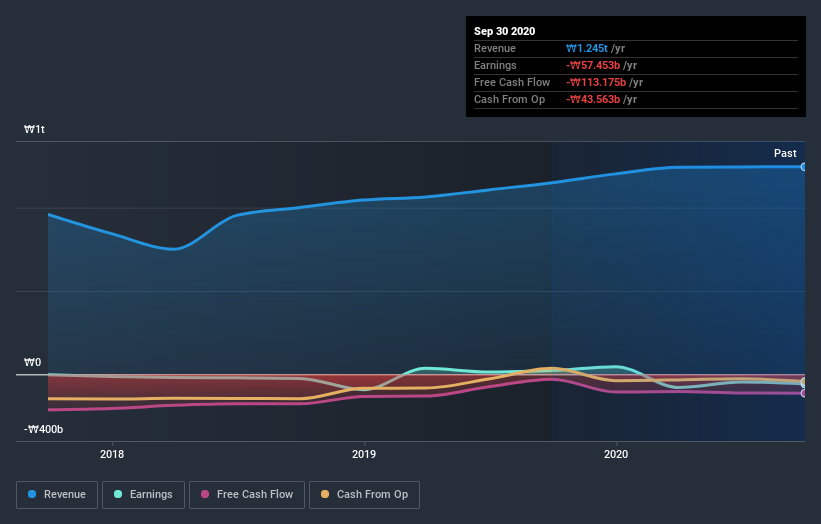This screenshot has width=821, height=524.
Task: Click the Revenue label in the tooltip
Action: pyautogui.click(x=495, y=48)
